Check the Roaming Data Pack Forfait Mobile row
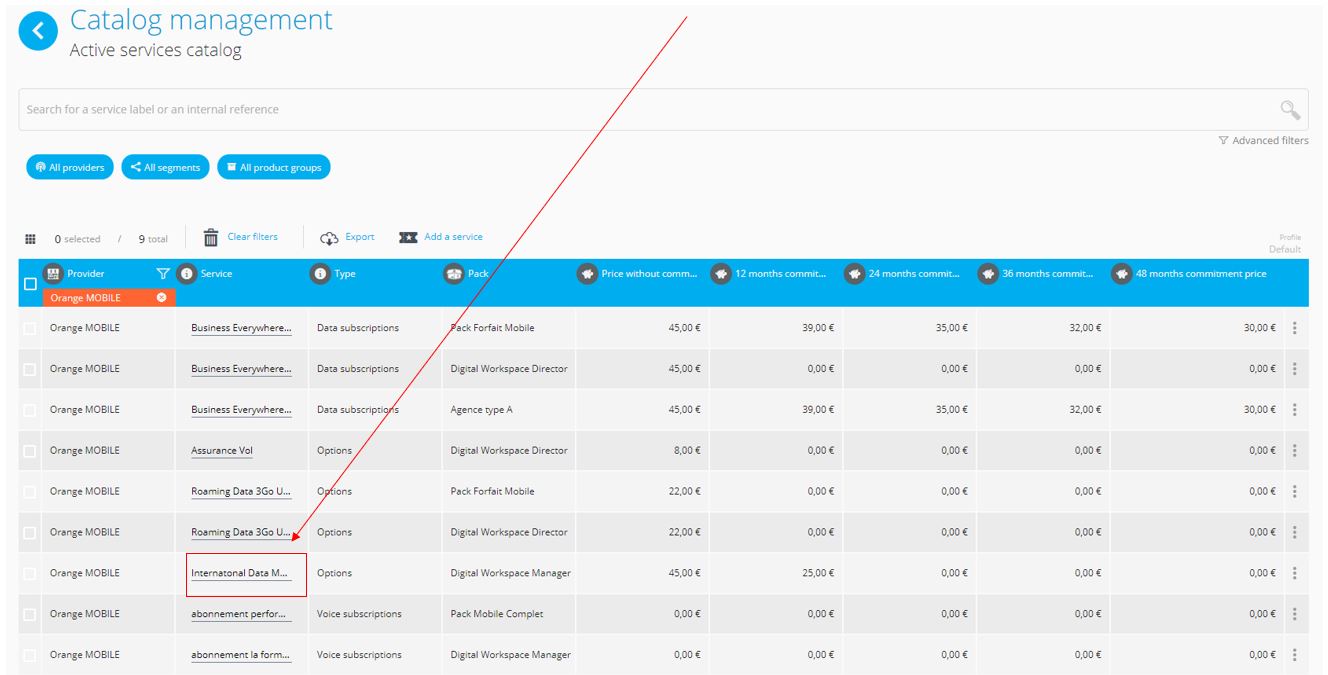The height and width of the screenshot is (675, 1328). point(30,491)
